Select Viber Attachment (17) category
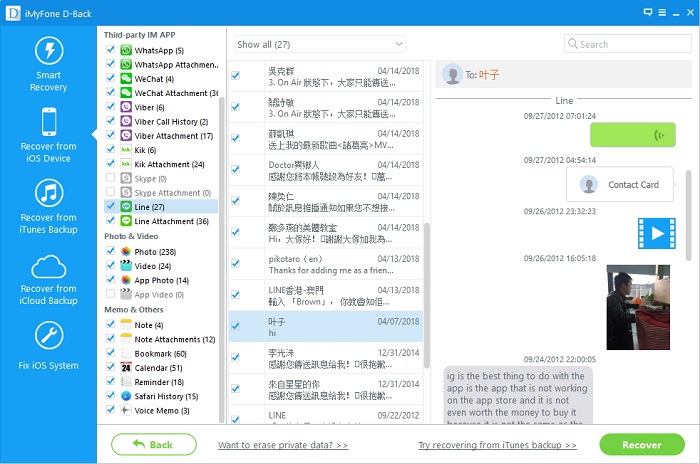Image resolution: width=700 pixels, height=464 pixels. [x=174, y=136]
